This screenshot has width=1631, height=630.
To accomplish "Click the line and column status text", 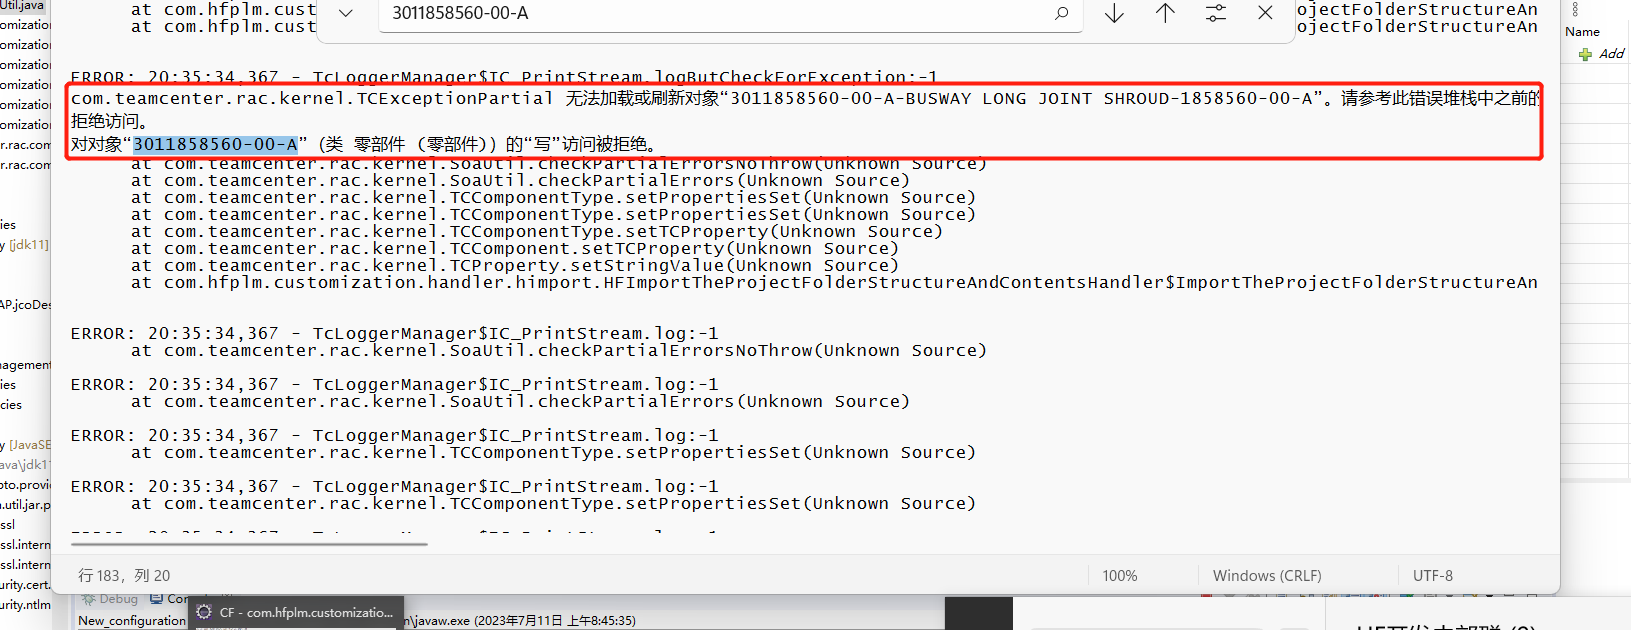I will (124, 576).
